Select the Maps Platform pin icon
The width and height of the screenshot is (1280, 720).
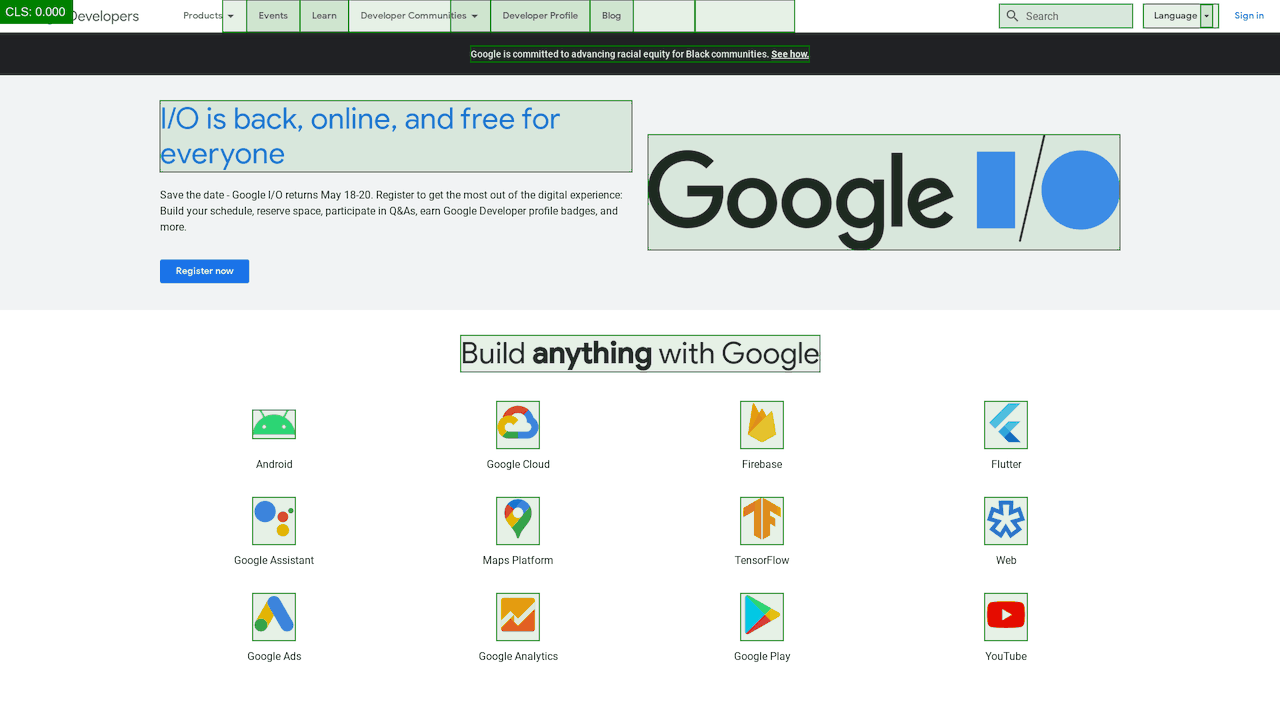[517, 520]
